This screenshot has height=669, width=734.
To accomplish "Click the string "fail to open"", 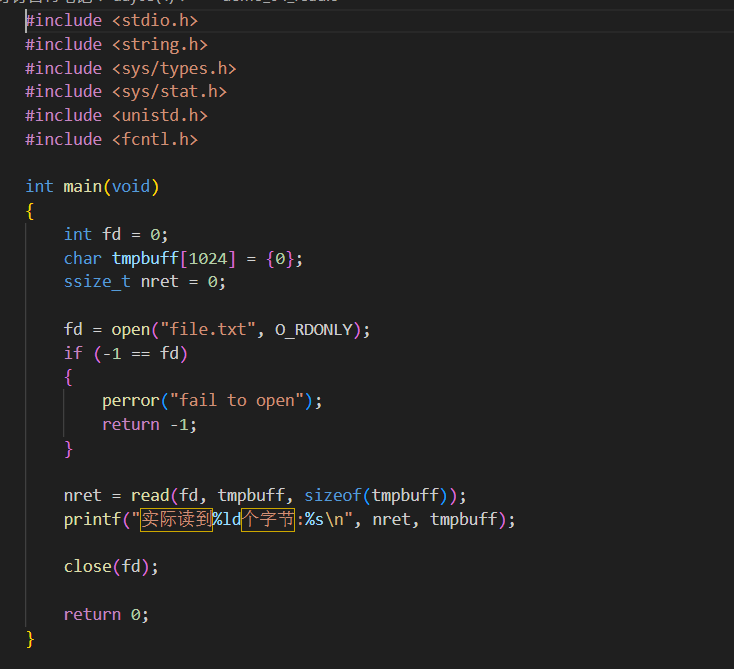I will (237, 401).
